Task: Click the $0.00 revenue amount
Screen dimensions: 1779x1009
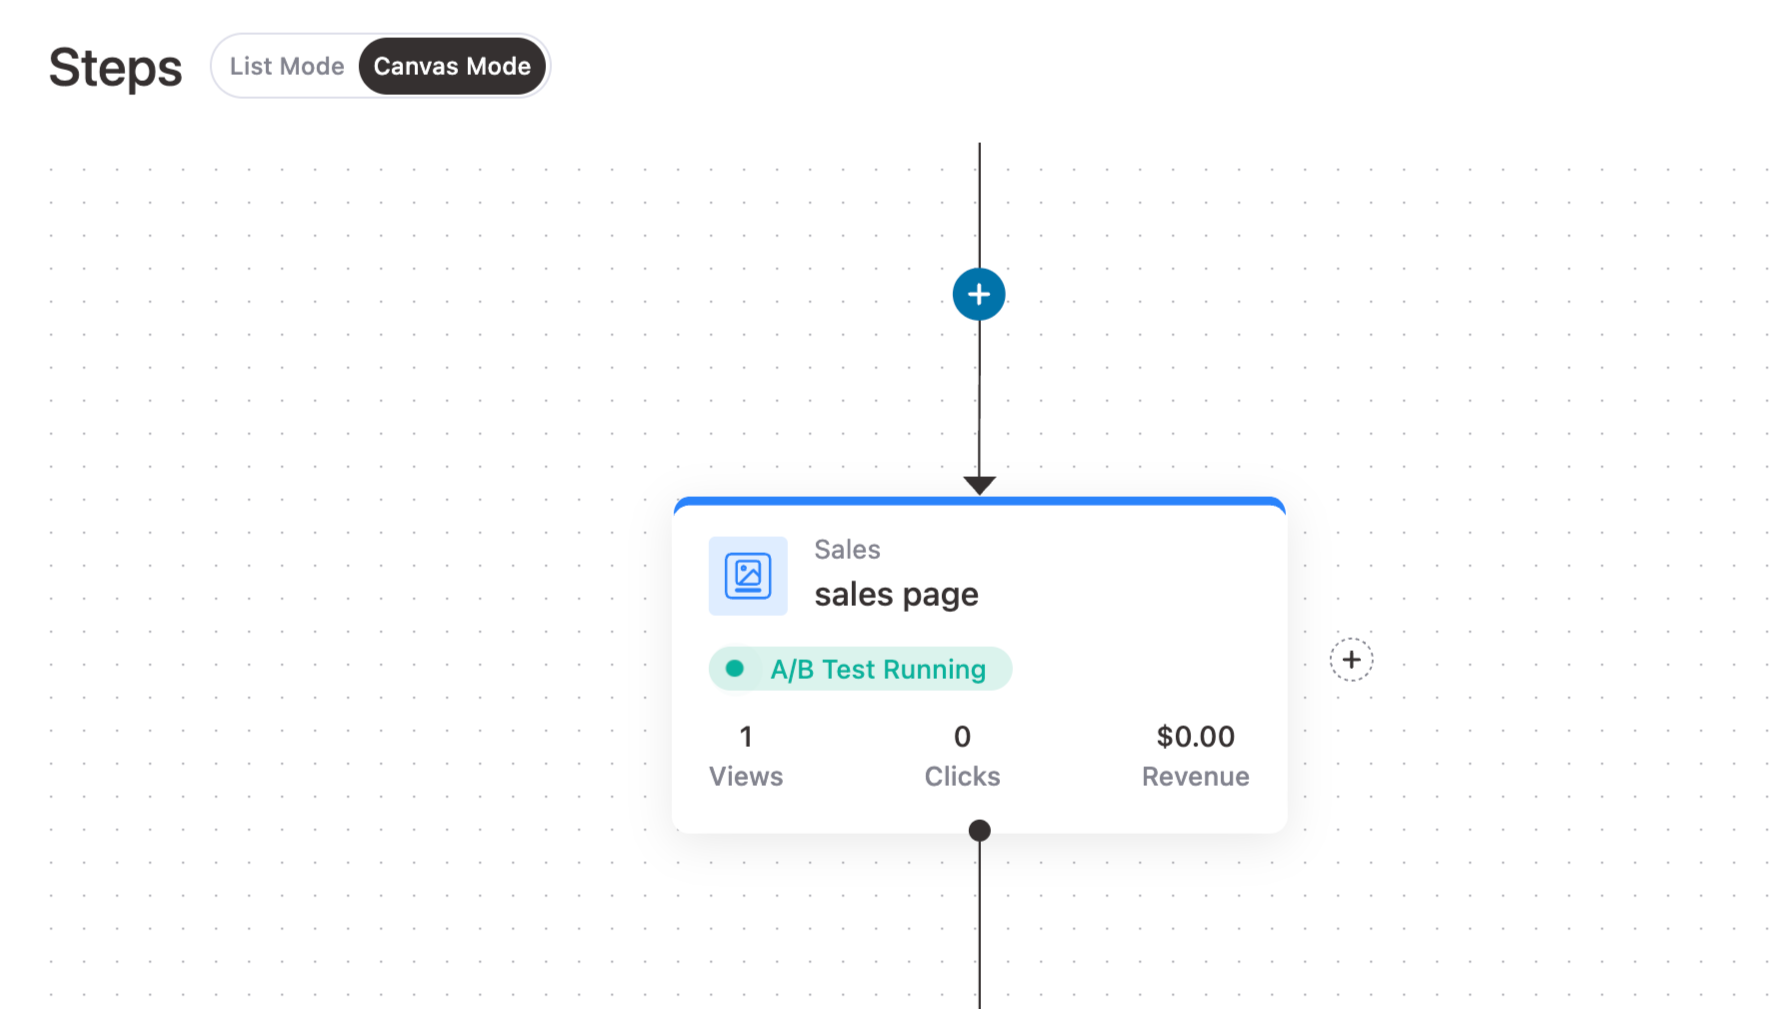Action: [1195, 737]
